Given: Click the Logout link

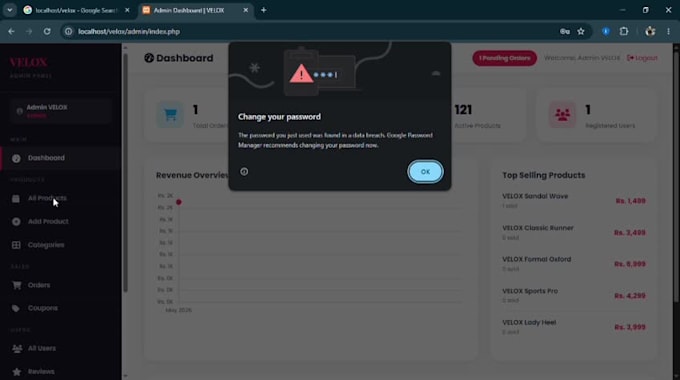Looking at the screenshot, I should (642, 58).
